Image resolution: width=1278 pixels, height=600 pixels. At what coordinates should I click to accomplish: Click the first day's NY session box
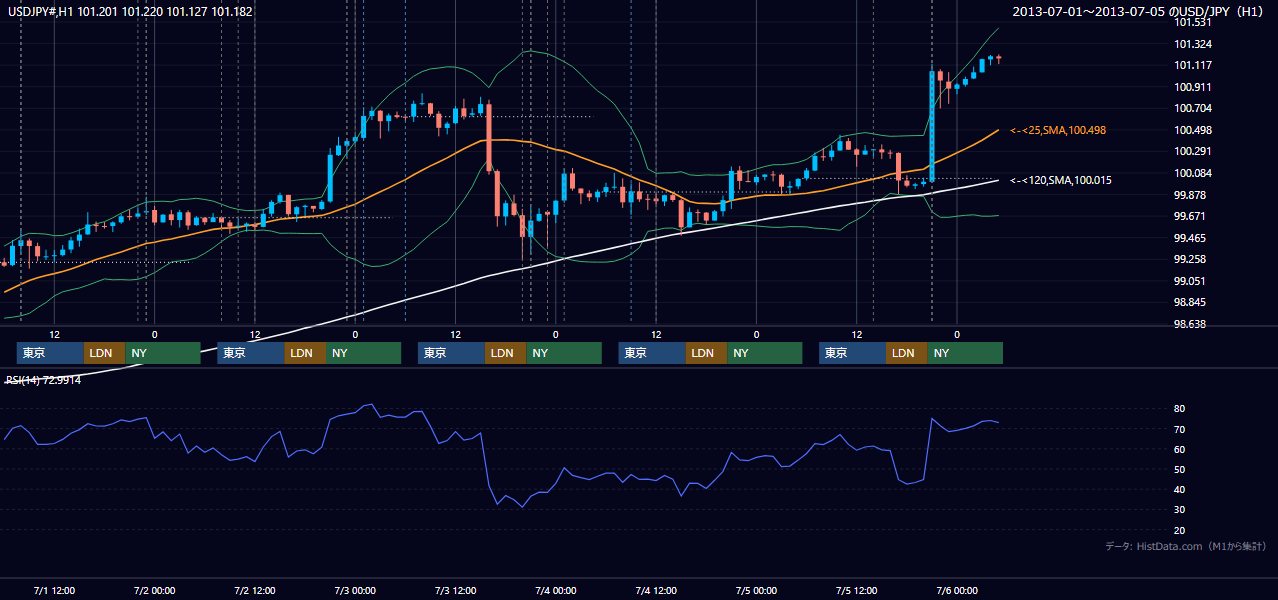click(x=163, y=353)
